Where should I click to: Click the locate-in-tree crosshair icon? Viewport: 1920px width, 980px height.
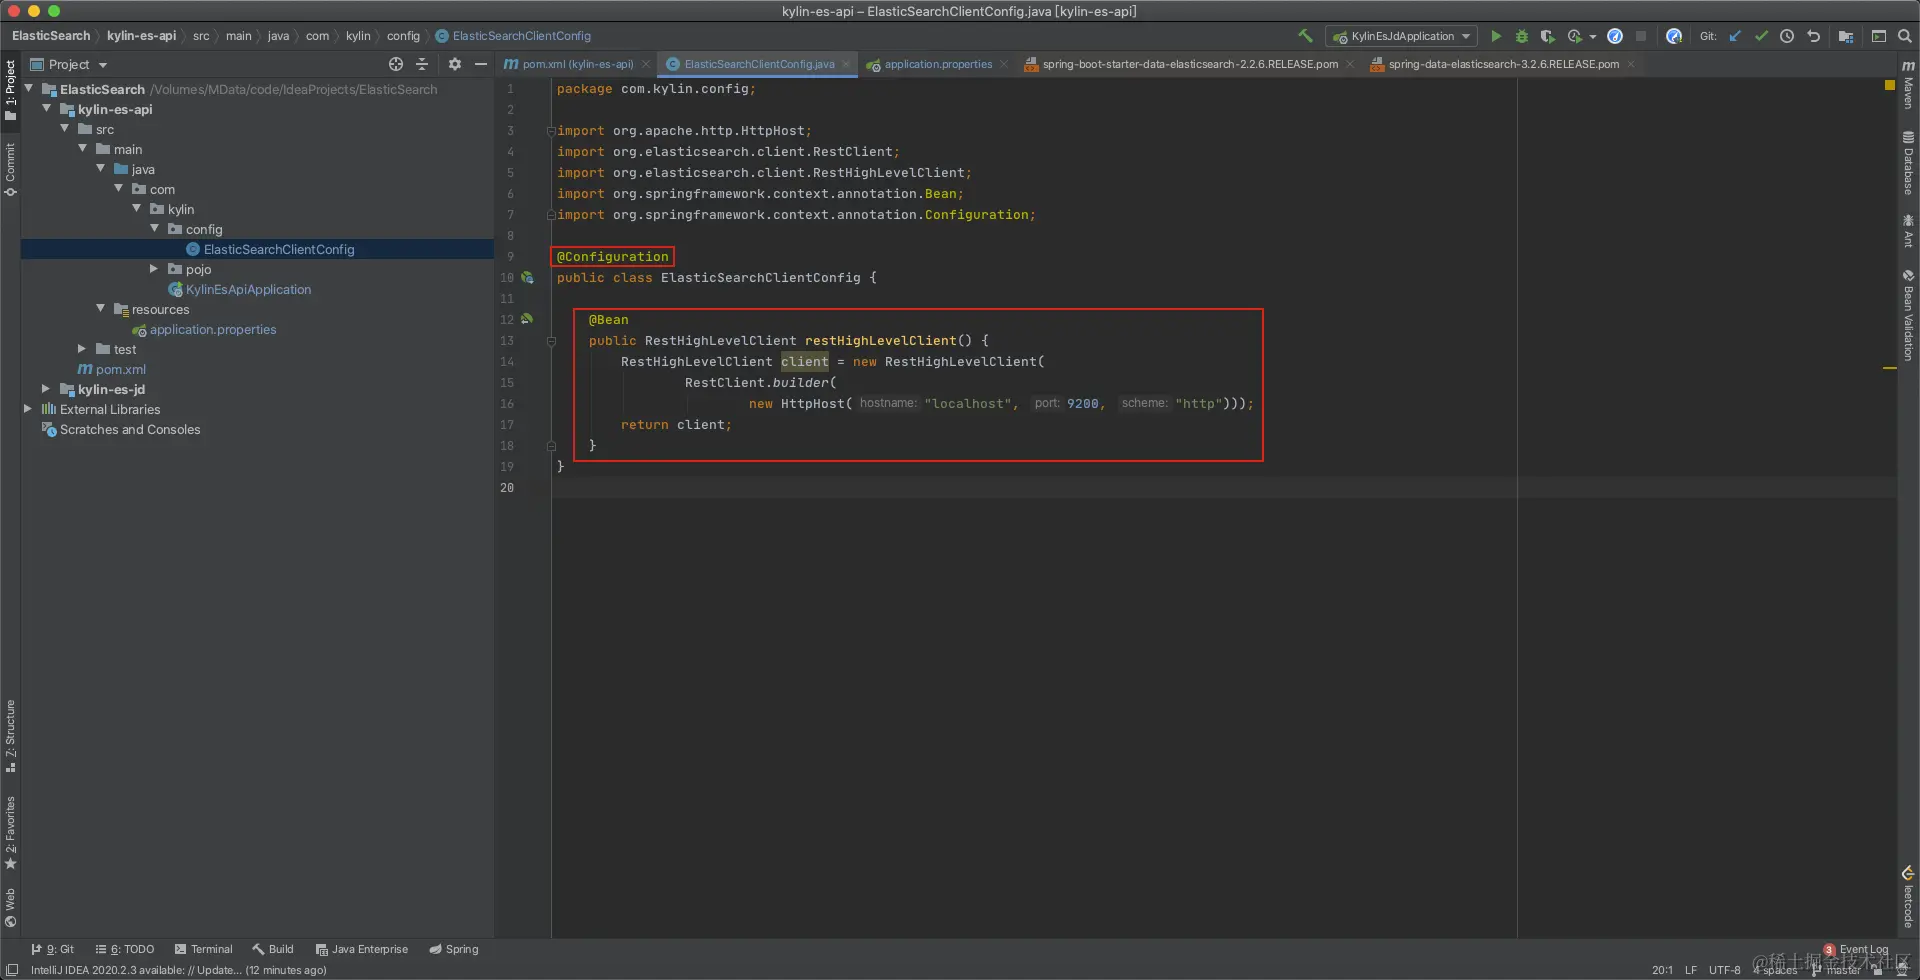pyautogui.click(x=396, y=64)
